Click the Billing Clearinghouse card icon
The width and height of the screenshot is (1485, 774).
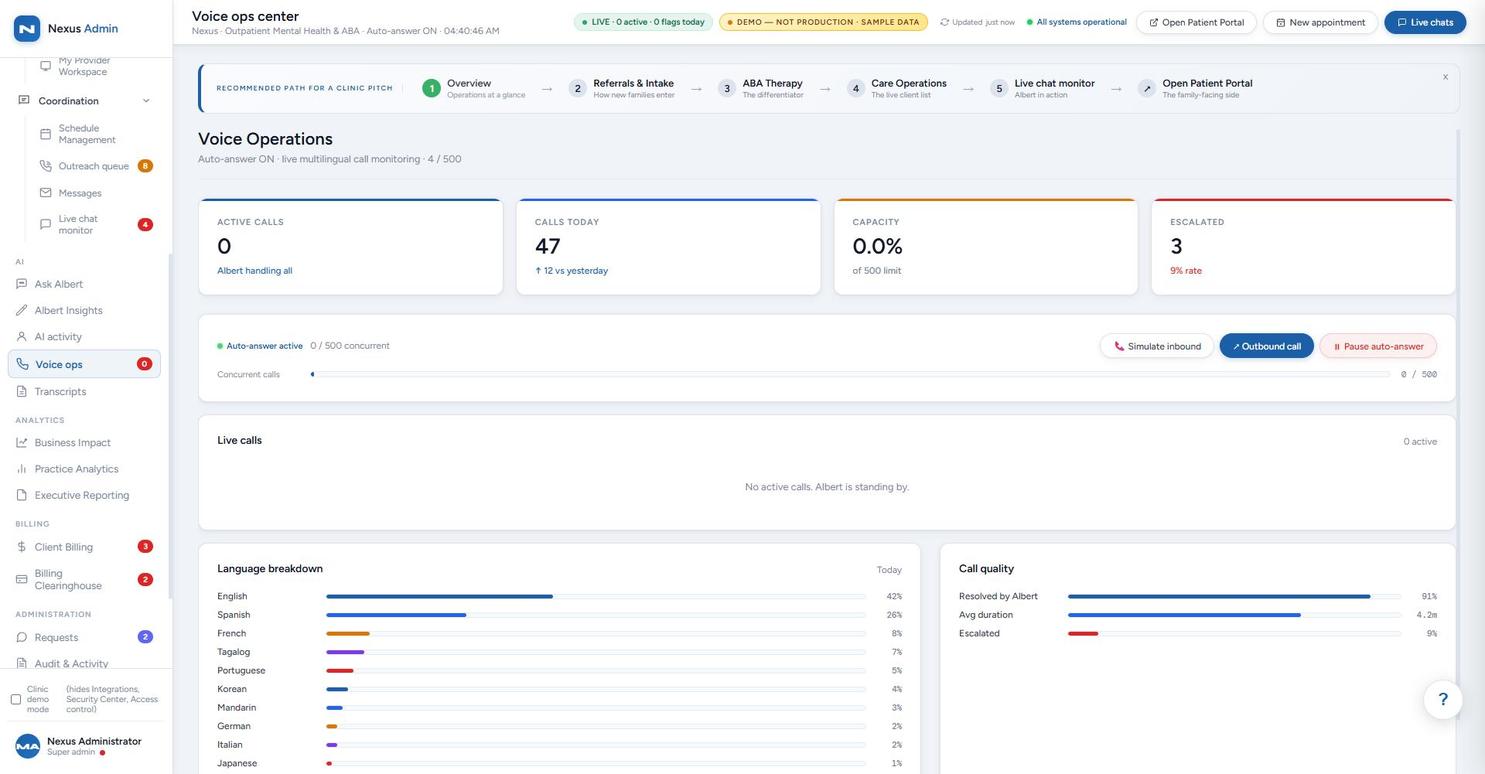(x=22, y=579)
